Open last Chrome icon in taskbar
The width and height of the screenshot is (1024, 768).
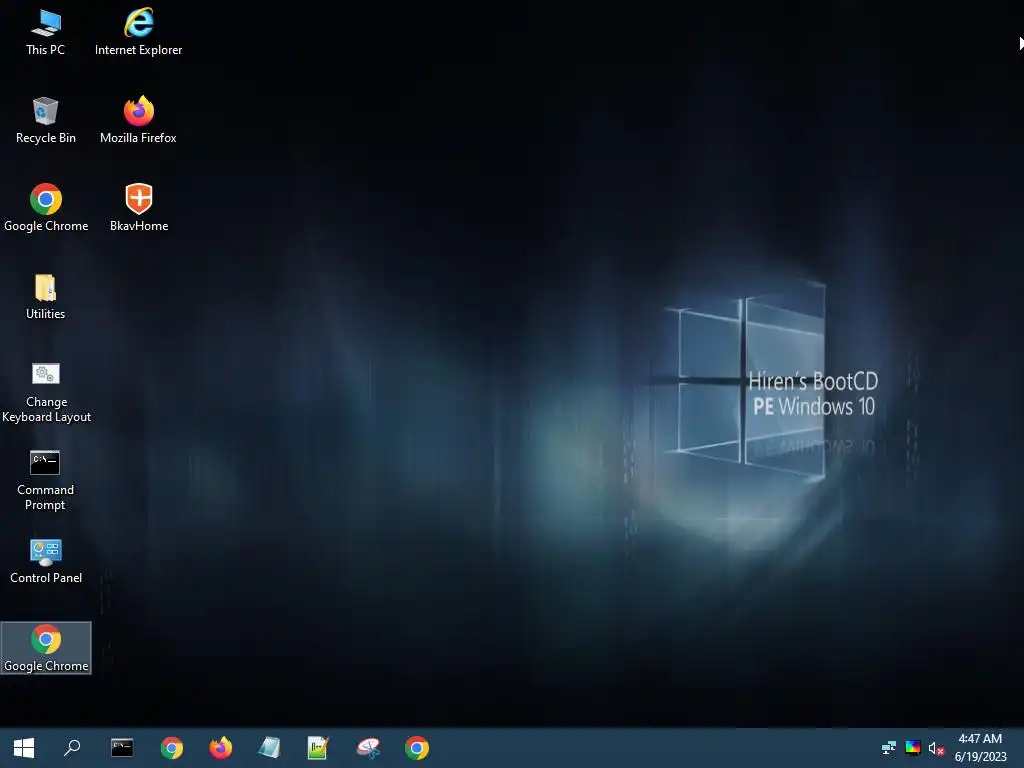tap(417, 748)
